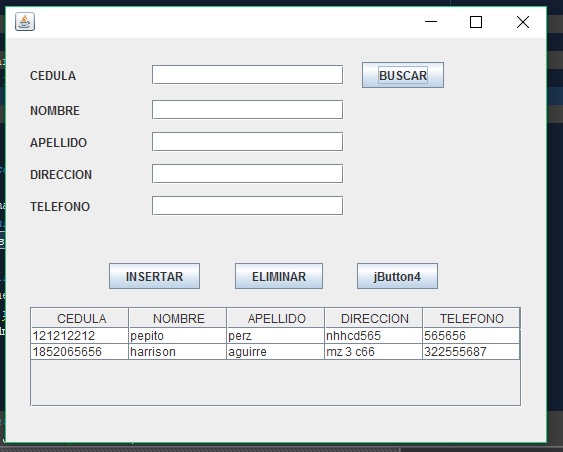Select table cell 322555687
Viewport: 563px width, 452px height.
pyautogui.click(x=471, y=352)
